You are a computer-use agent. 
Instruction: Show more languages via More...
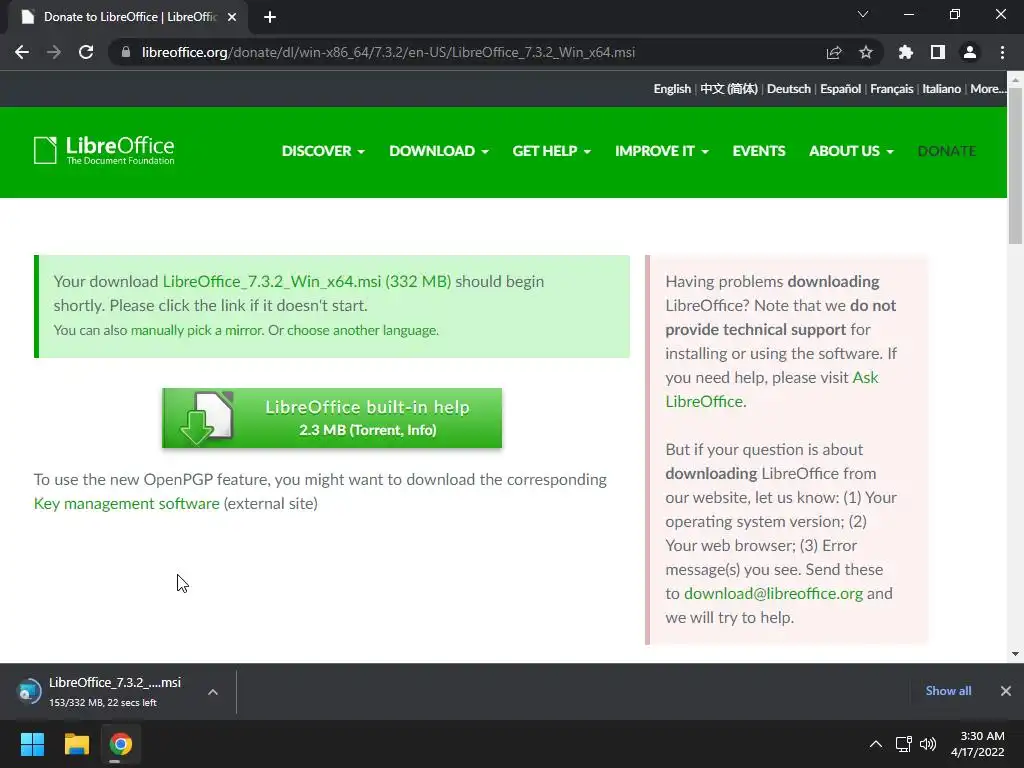[988, 89]
